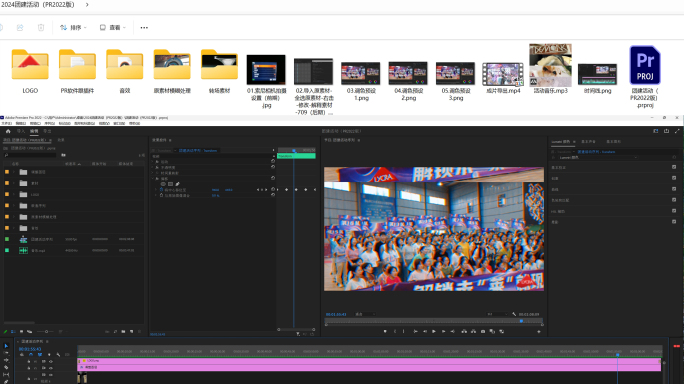Adjust Project panel thumbnail zoom slider
The height and width of the screenshot is (384, 684).
pos(46,332)
